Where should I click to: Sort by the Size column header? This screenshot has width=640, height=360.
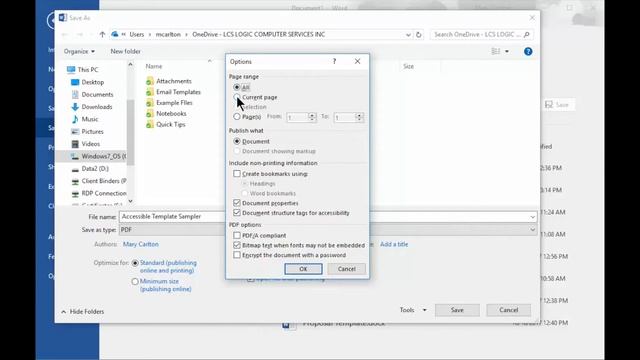point(409,66)
